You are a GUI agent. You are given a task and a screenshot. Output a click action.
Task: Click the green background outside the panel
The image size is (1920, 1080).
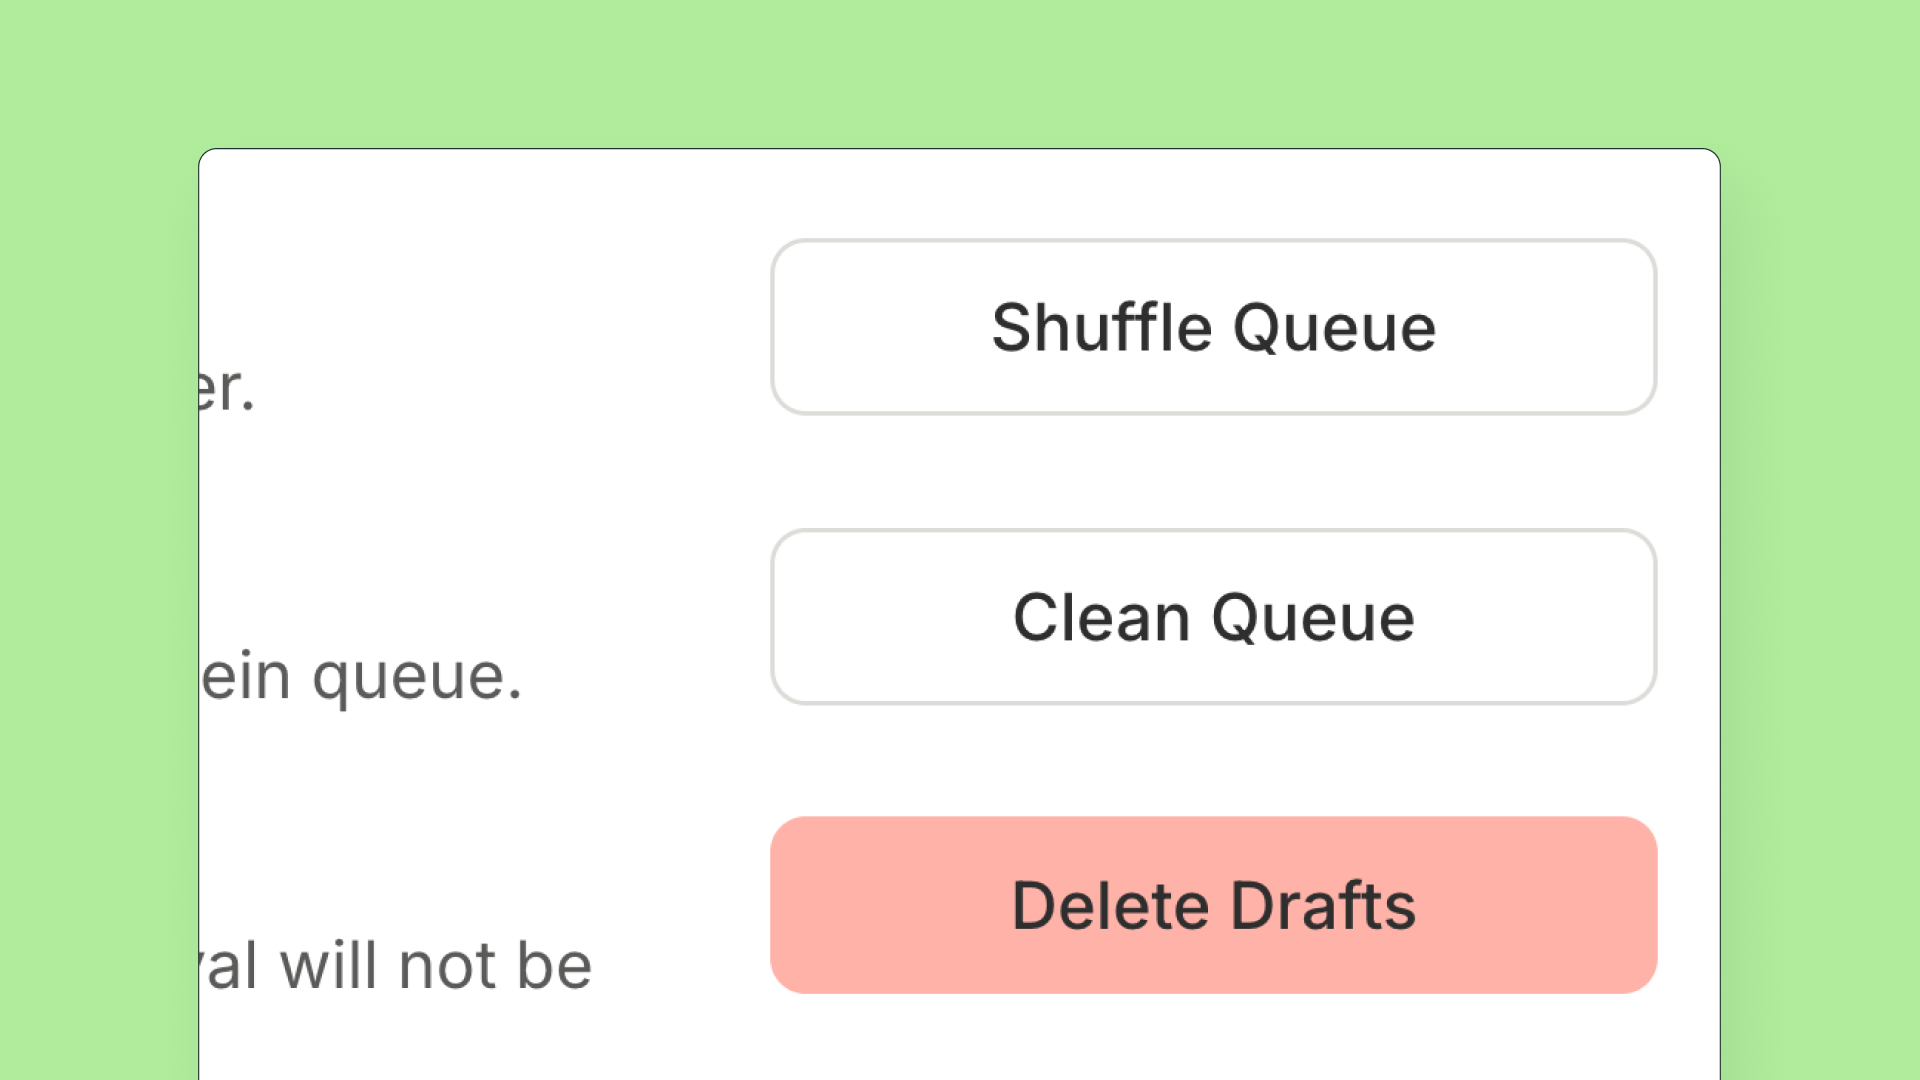[x=960, y=70]
